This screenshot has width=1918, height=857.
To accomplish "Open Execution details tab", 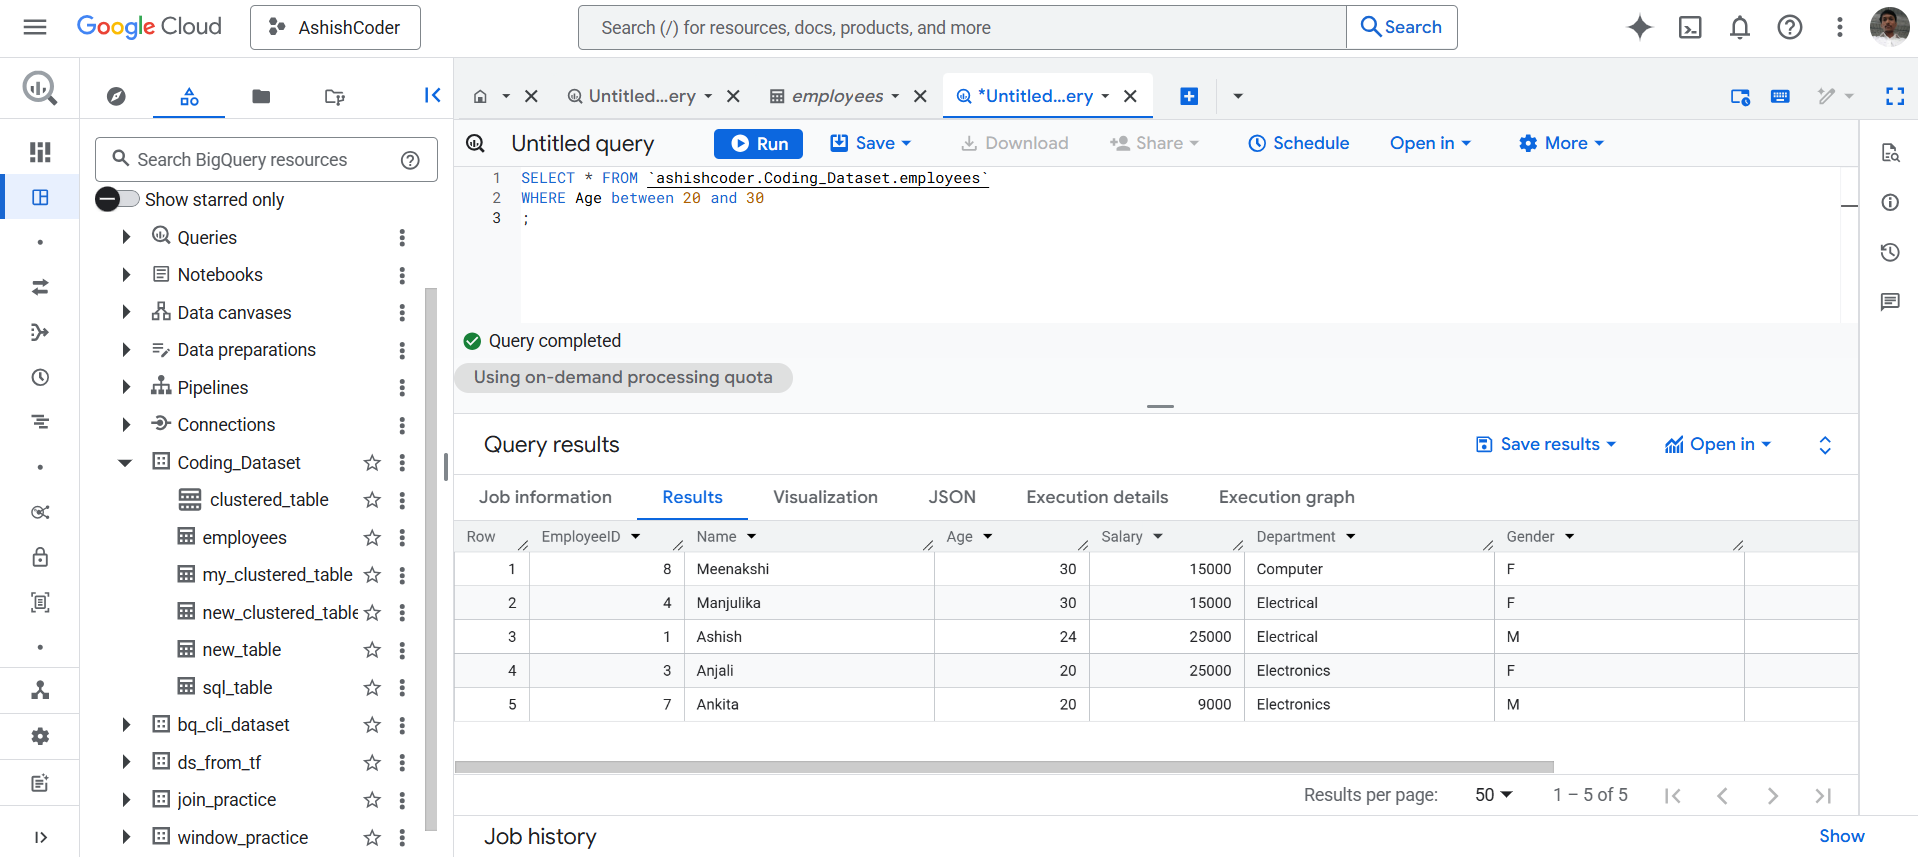I will click(1097, 497).
